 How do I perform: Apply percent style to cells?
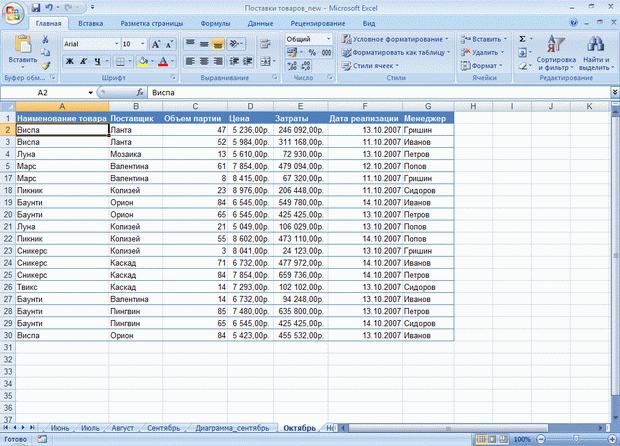(x=312, y=52)
